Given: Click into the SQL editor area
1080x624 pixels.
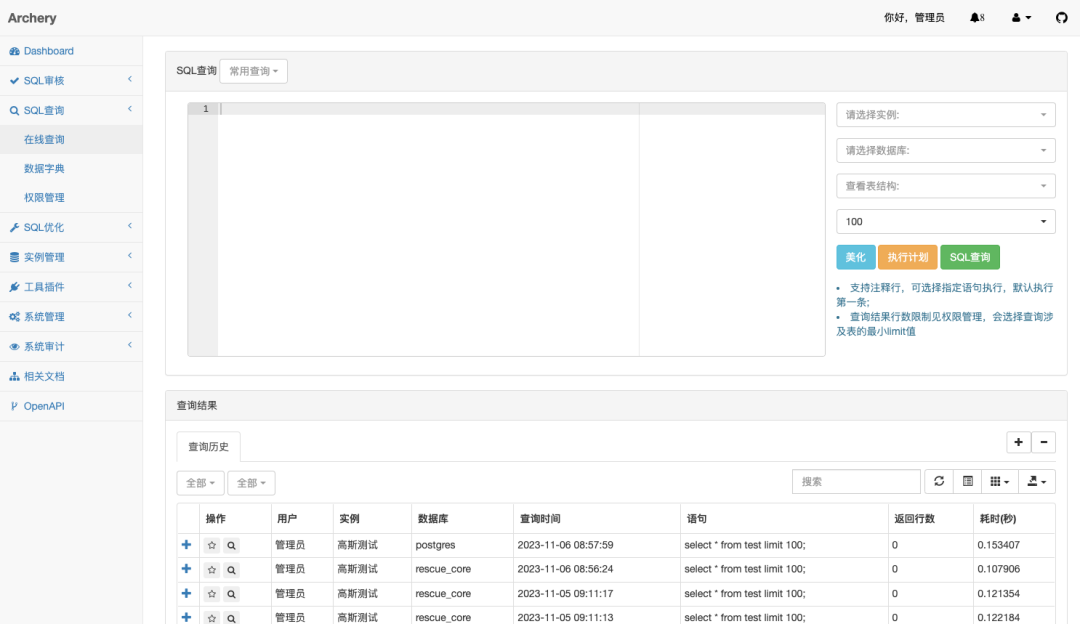Looking at the screenshot, I should click(506, 229).
